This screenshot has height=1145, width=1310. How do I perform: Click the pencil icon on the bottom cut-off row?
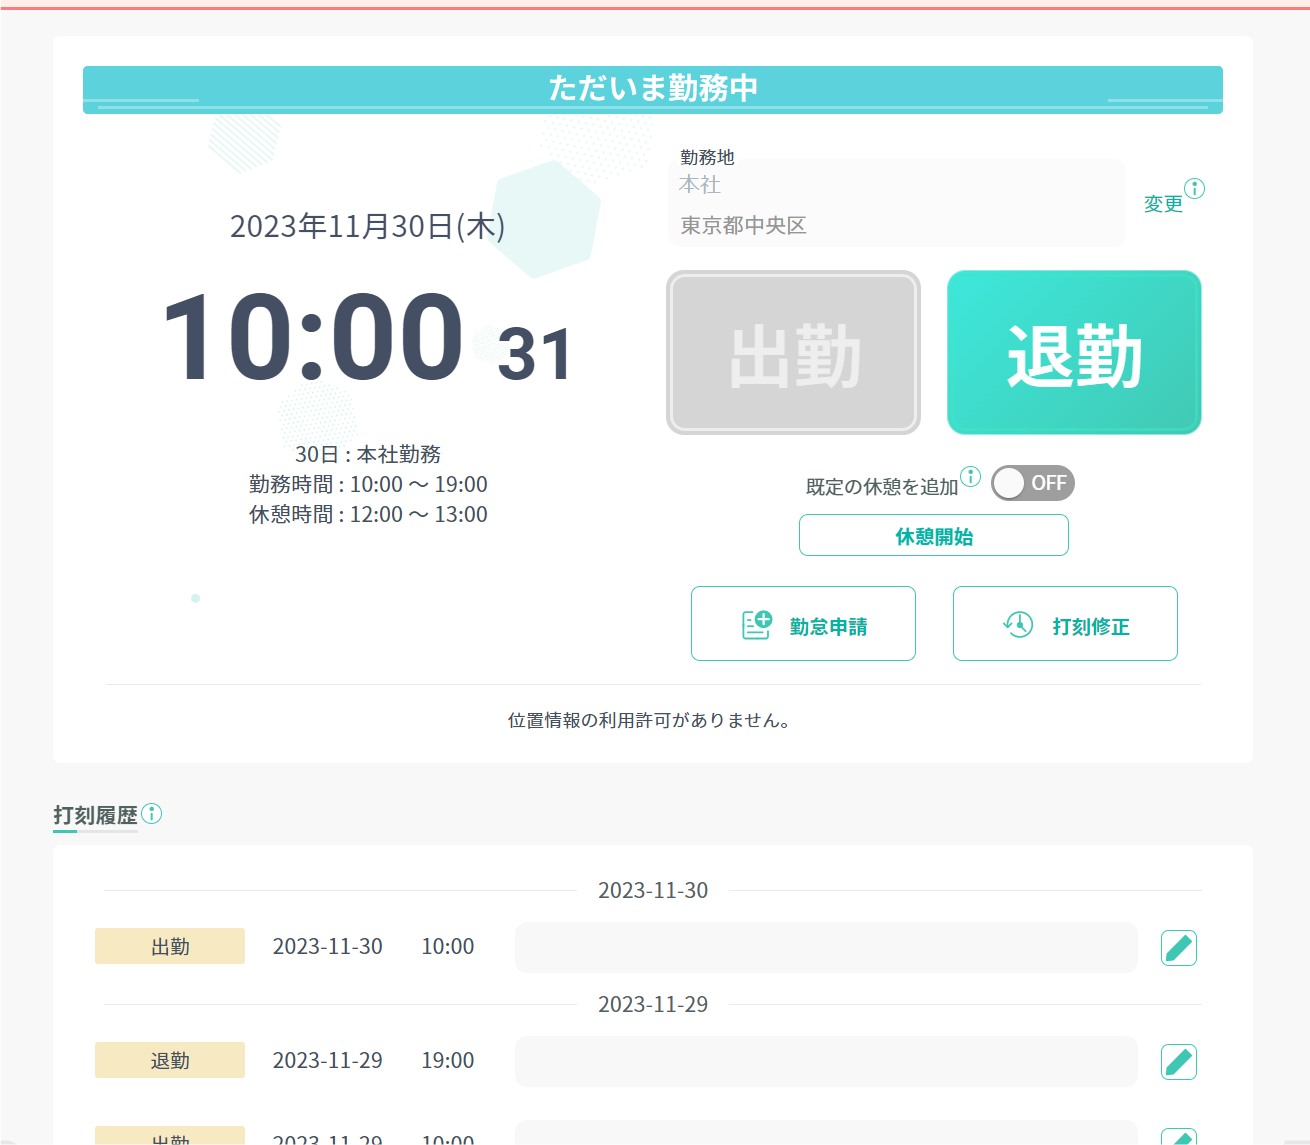point(1178,1137)
